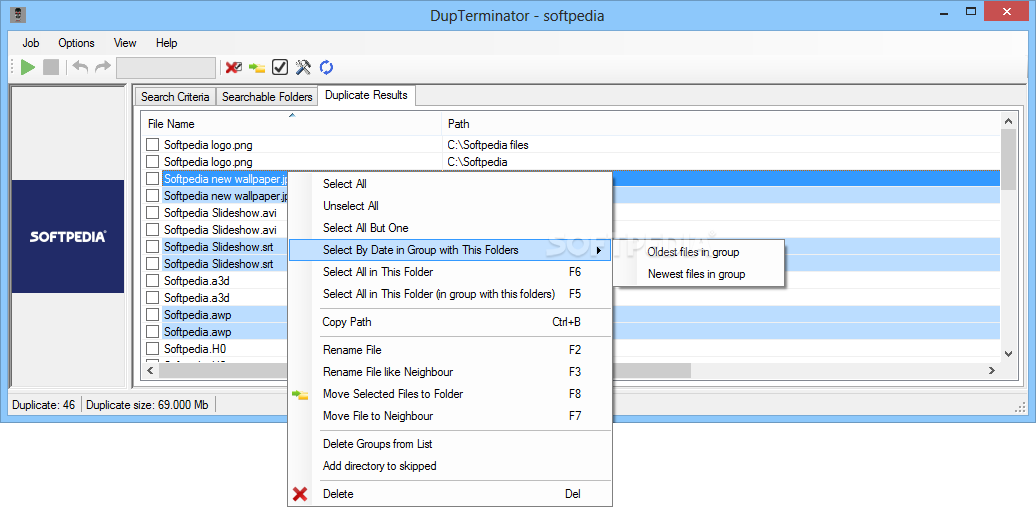Sort by the Path column header
The width and height of the screenshot is (1036, 507).
click(x=721, y=124)
